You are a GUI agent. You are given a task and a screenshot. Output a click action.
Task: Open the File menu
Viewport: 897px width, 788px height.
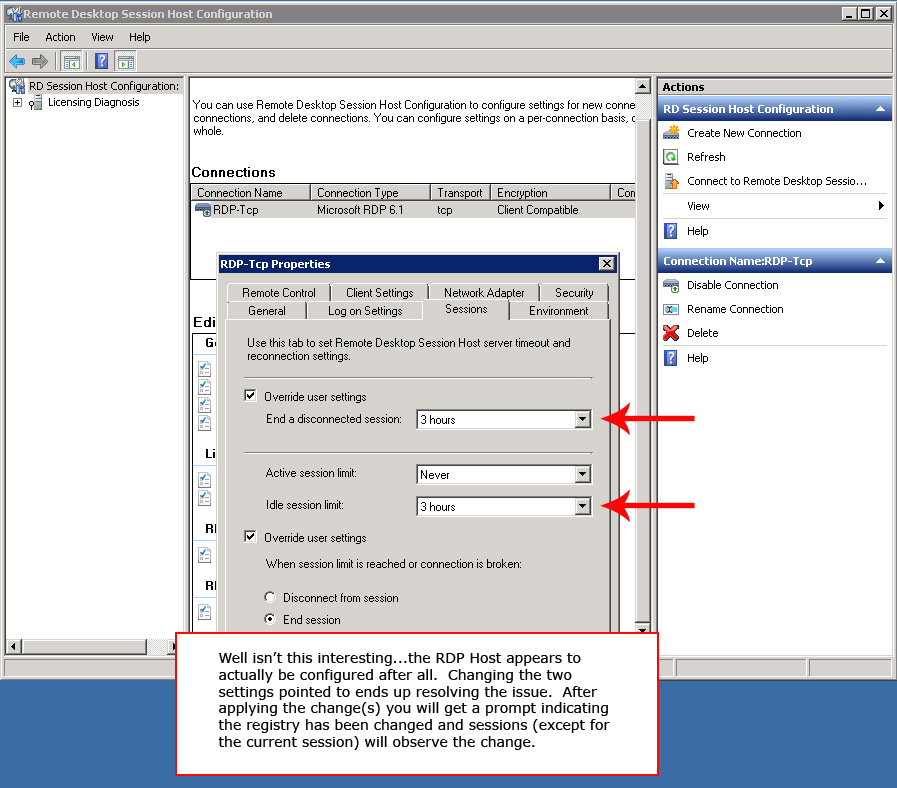pyautogui.click(x=21, y=37)
